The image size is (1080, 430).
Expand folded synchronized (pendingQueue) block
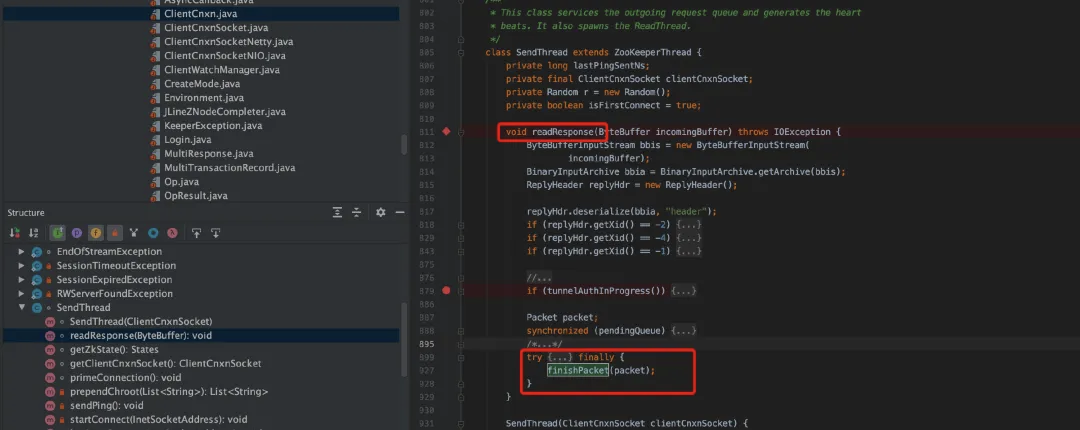[x=683, y=331]
